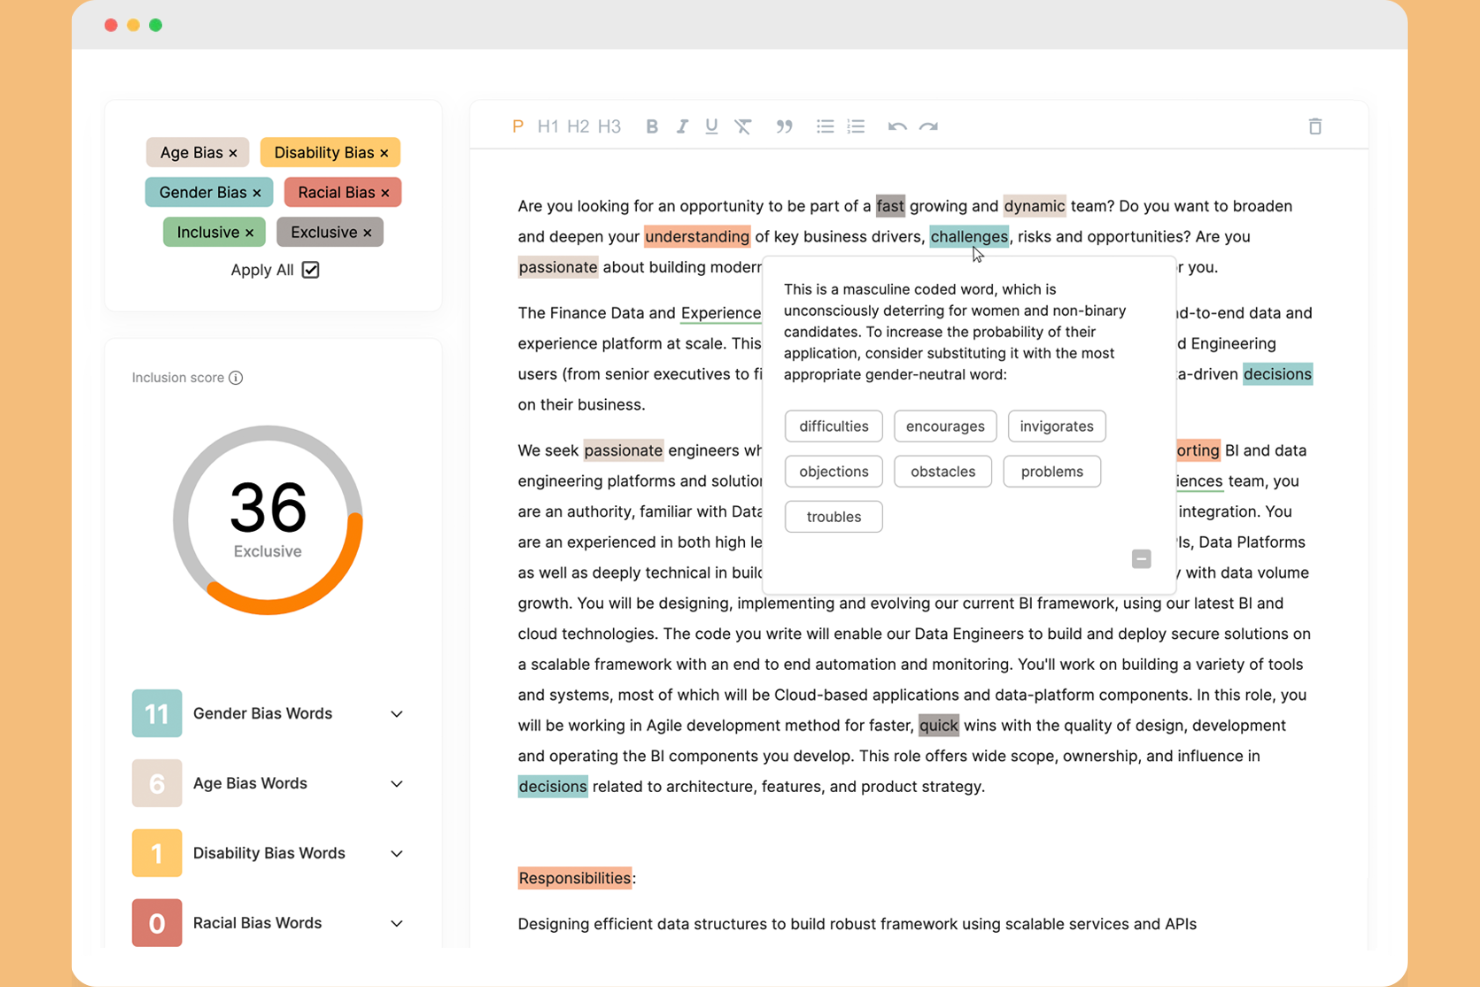Minimize the suggestion popup
This screenshot has width=1480, height=987.
(x=1141, y=559)
